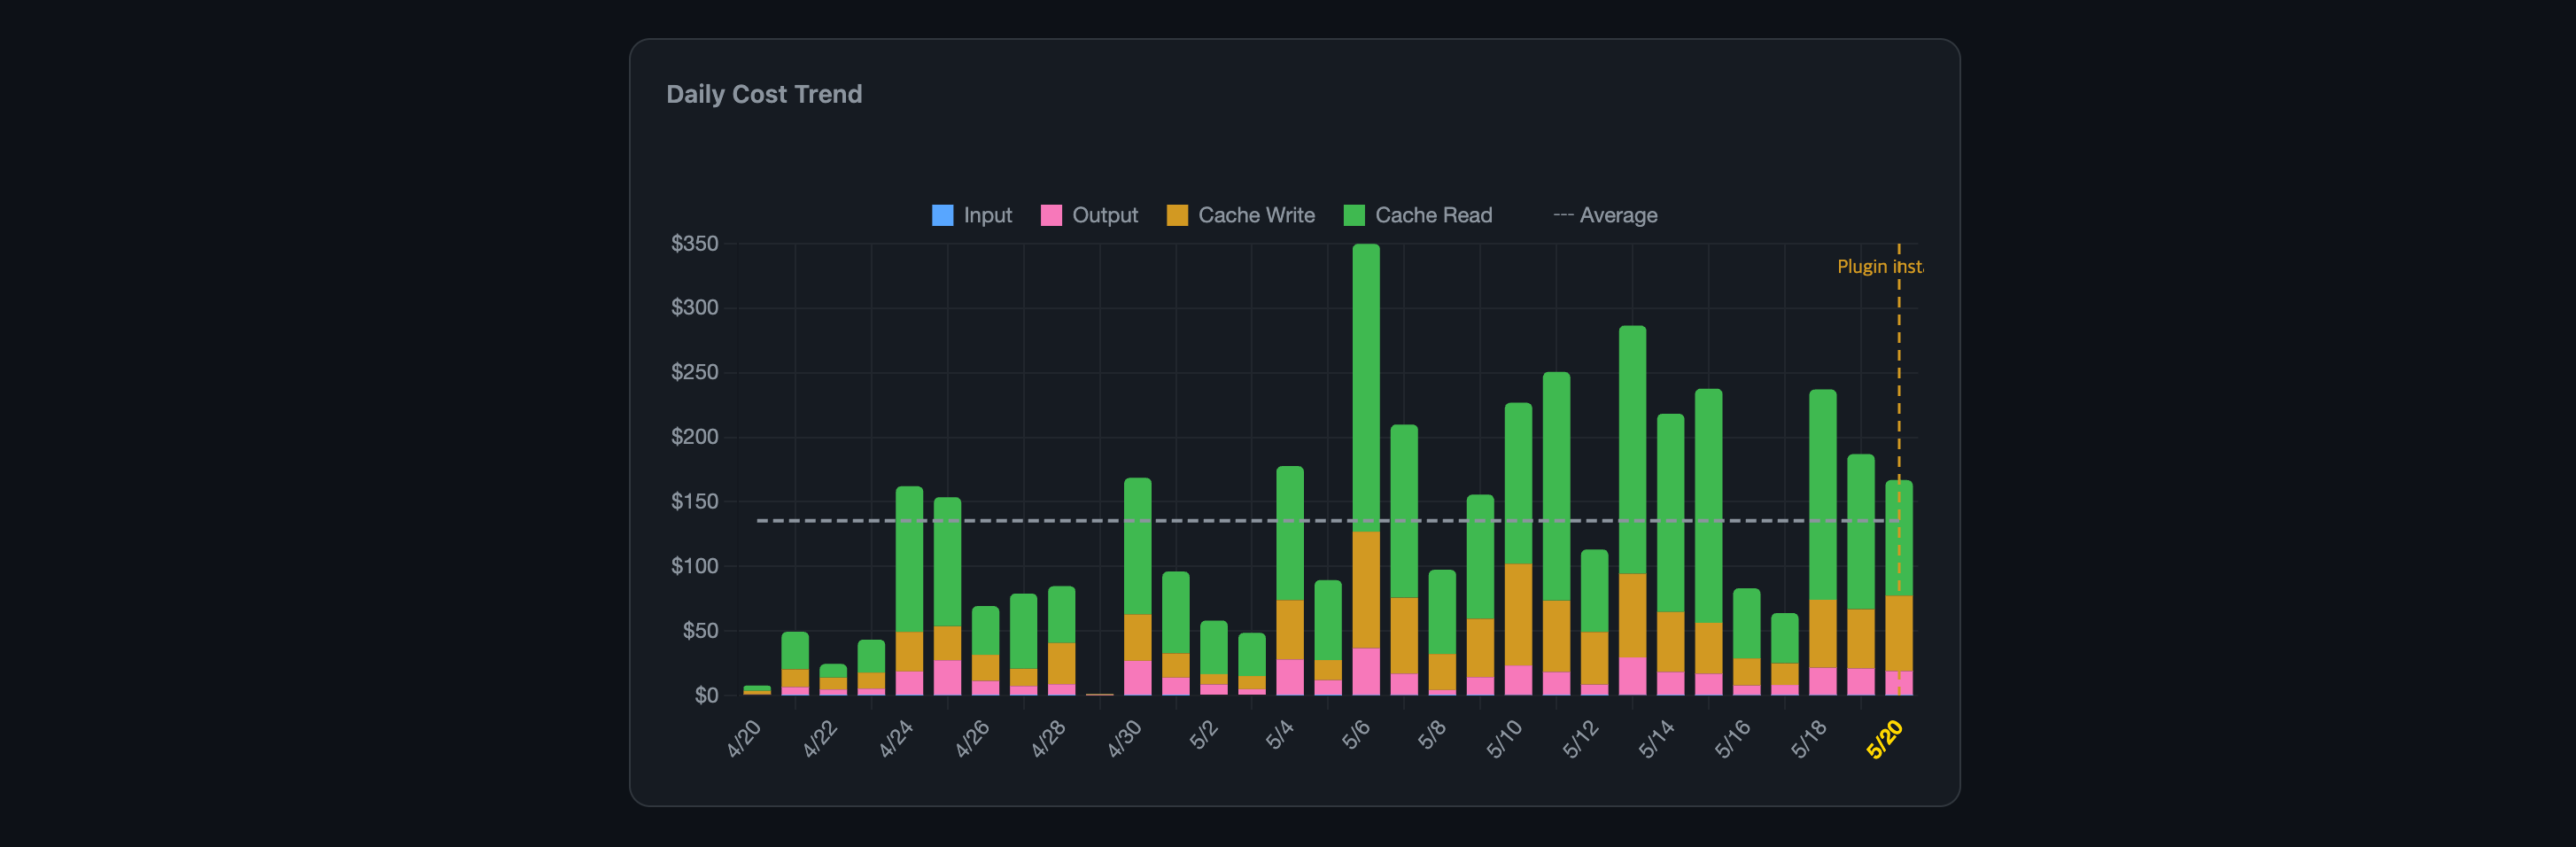Click the 5/7 bar near $210
The height and width of the screenshot is (847, 2576).
(1404, 560)
